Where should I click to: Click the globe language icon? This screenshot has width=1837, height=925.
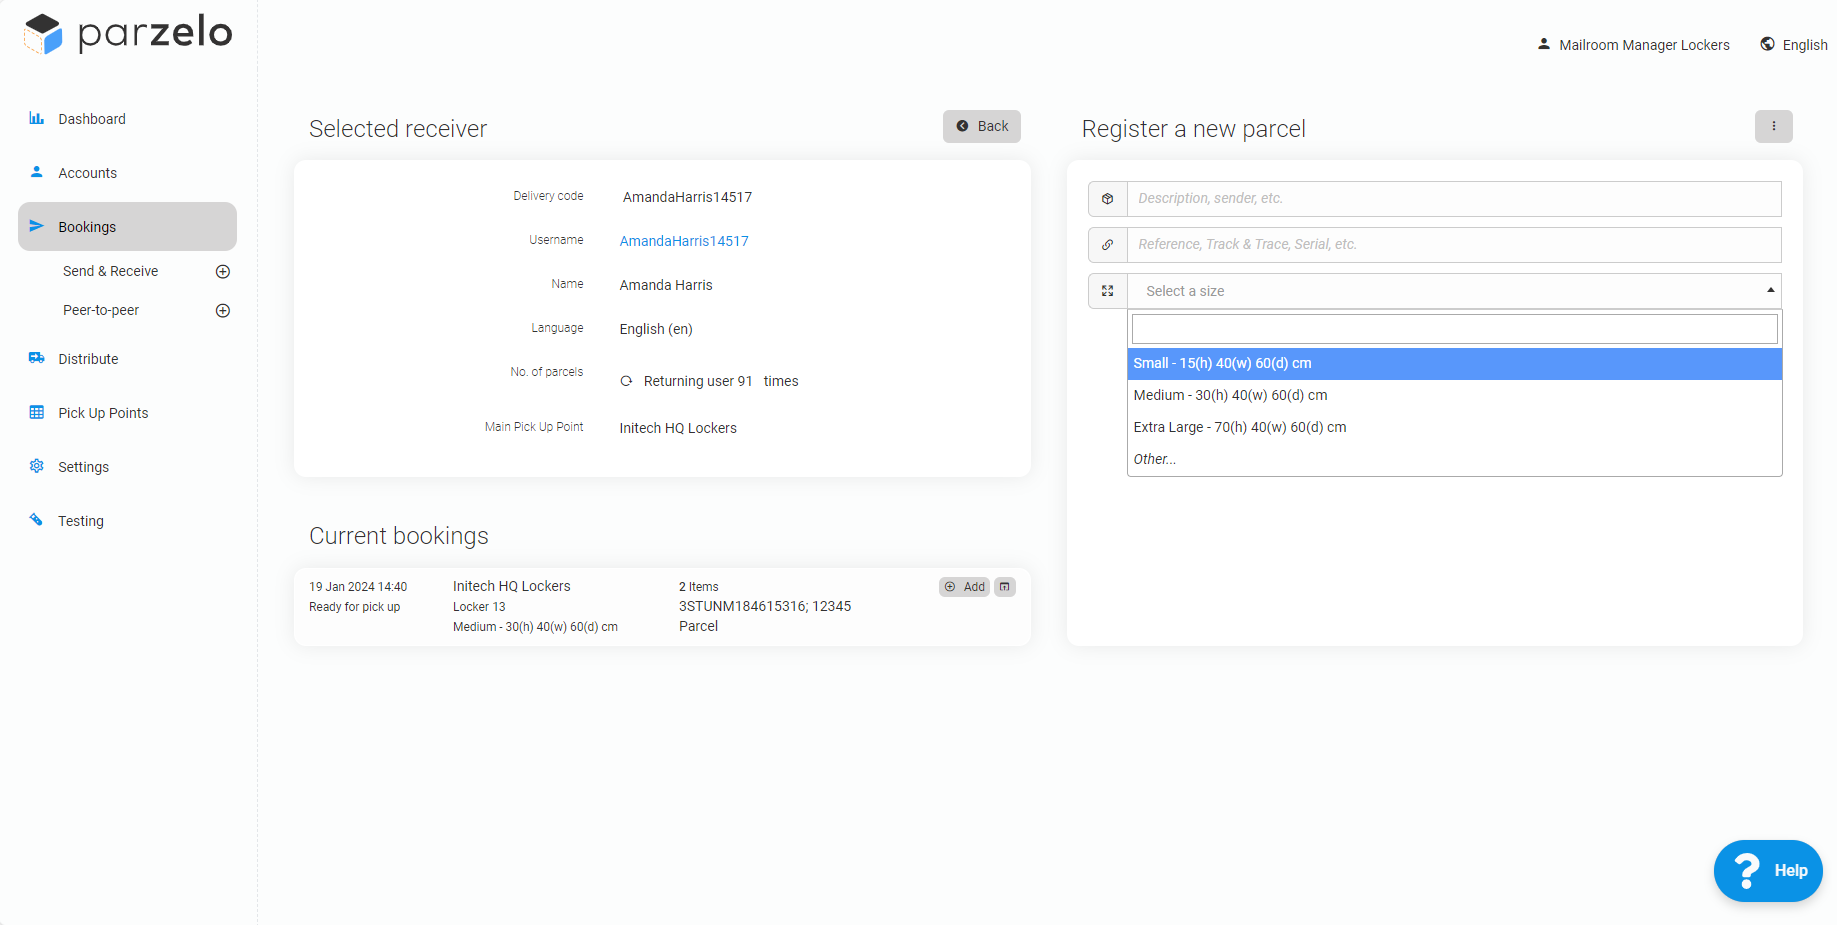click(1768, 44)
